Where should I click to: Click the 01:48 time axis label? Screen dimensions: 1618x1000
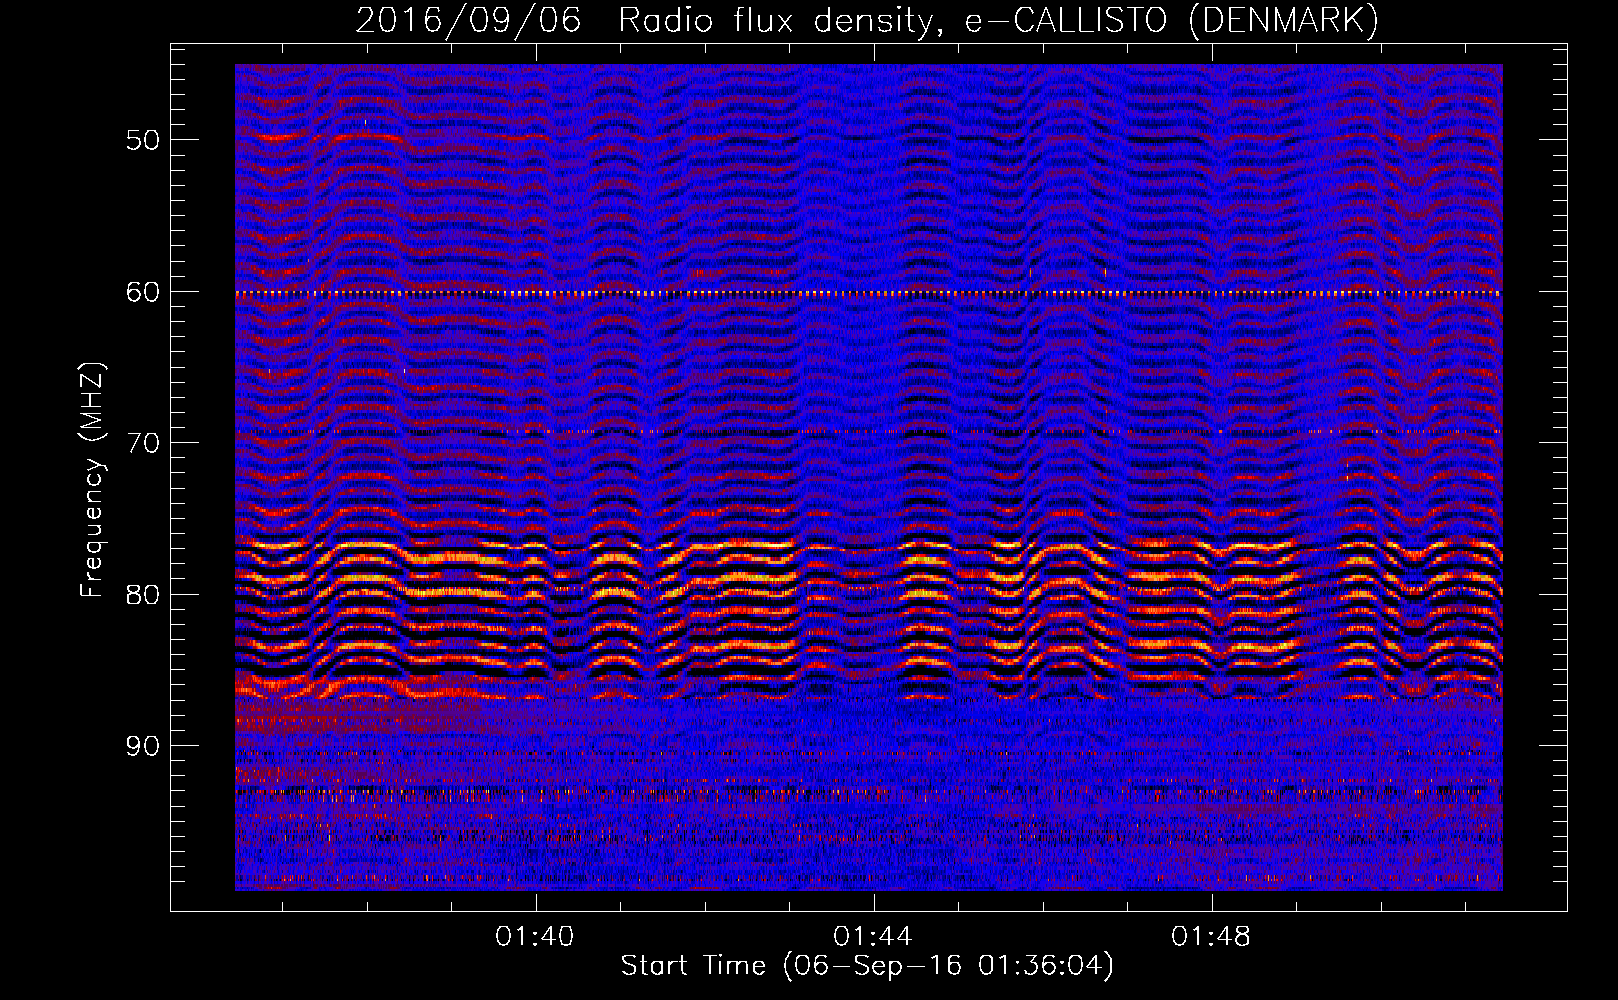click(x=1211, y=936)
